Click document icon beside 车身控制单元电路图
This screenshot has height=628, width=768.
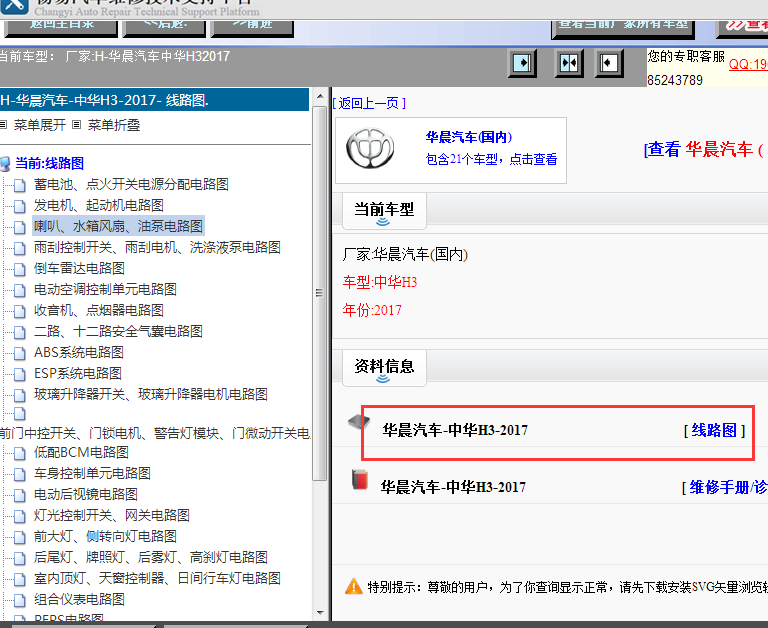[x=20, y=474]
